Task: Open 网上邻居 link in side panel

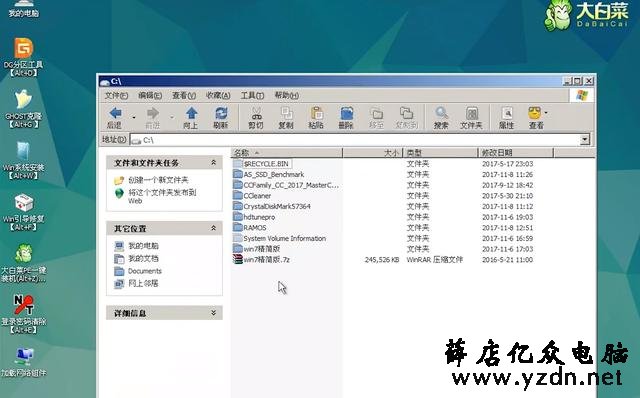Action: tap(143, 283)
